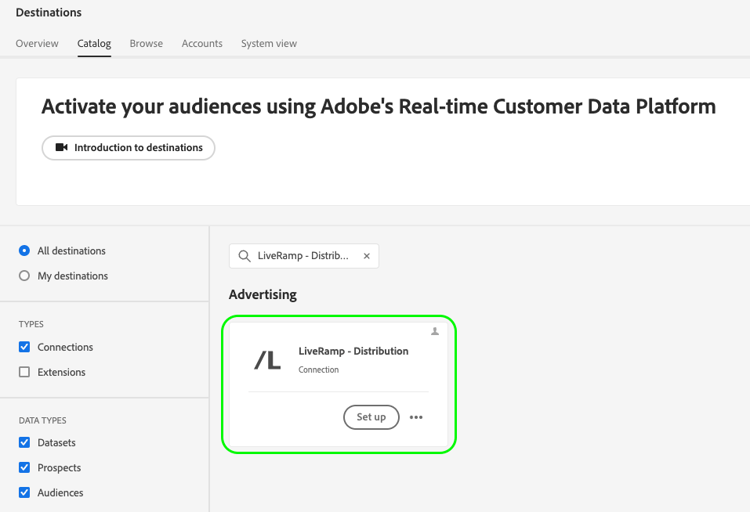750x512 pixels.
Task: Go to the Accounts tab
Action: click(x=202, y=44)
